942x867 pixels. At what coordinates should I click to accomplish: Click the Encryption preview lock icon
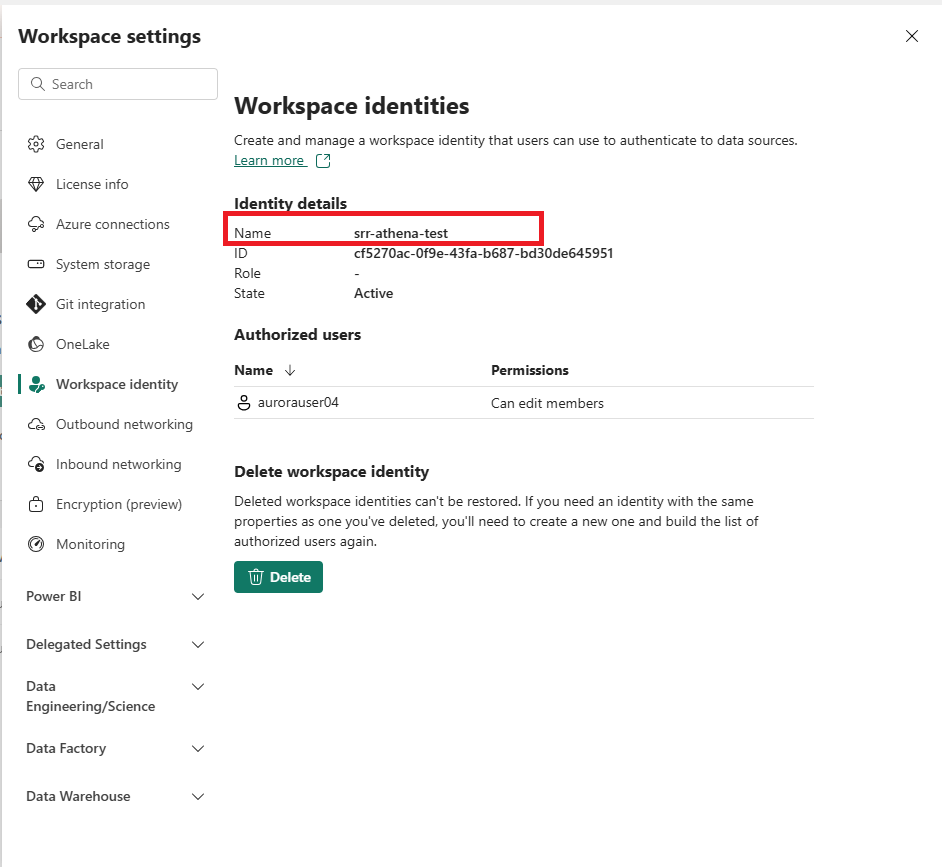37,504
